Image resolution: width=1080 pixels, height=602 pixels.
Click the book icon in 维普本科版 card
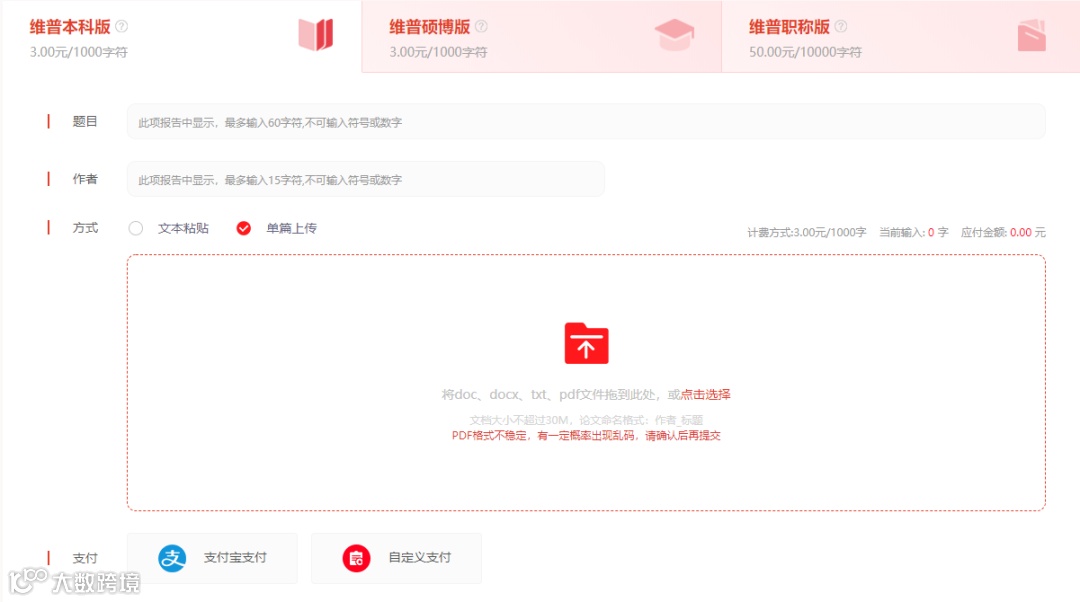point(315,34)
